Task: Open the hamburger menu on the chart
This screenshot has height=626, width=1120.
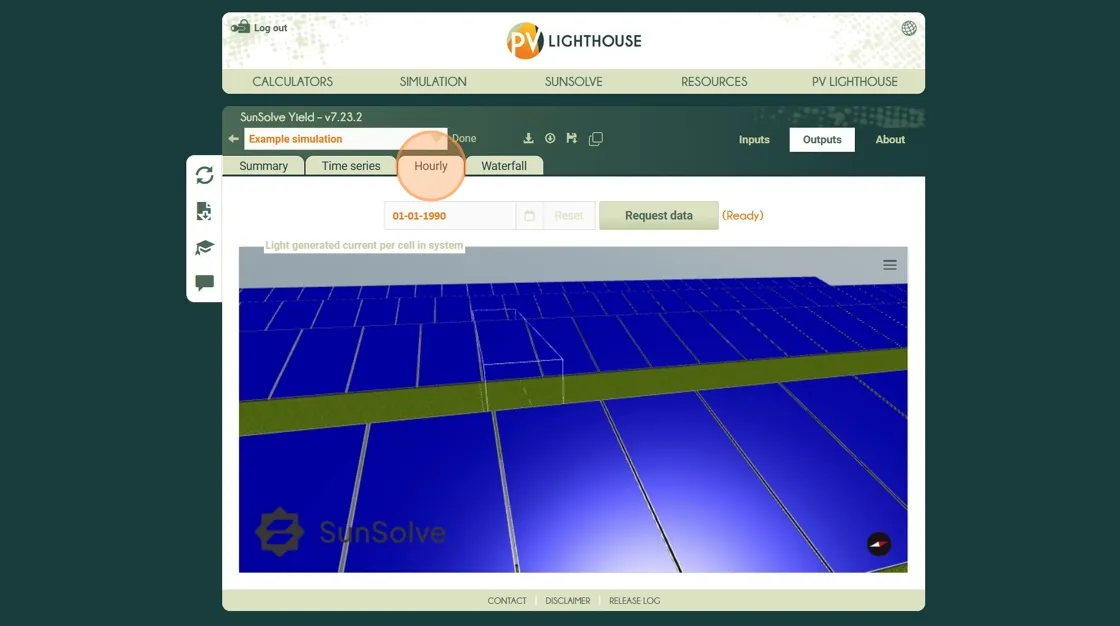Action: 890,265
